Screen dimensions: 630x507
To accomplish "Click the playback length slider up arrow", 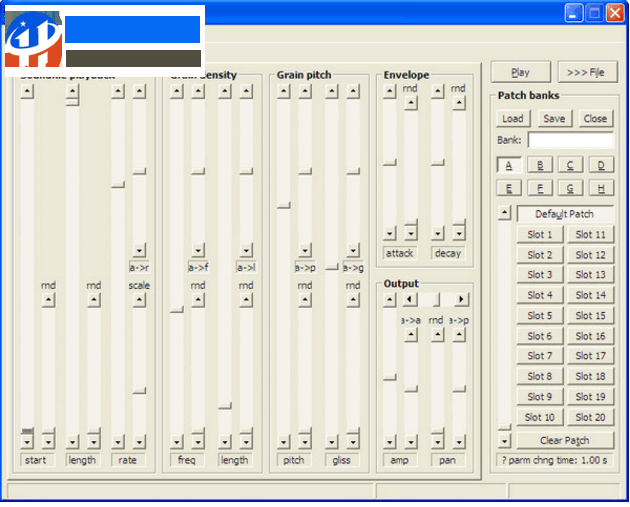I will [72, 91].
